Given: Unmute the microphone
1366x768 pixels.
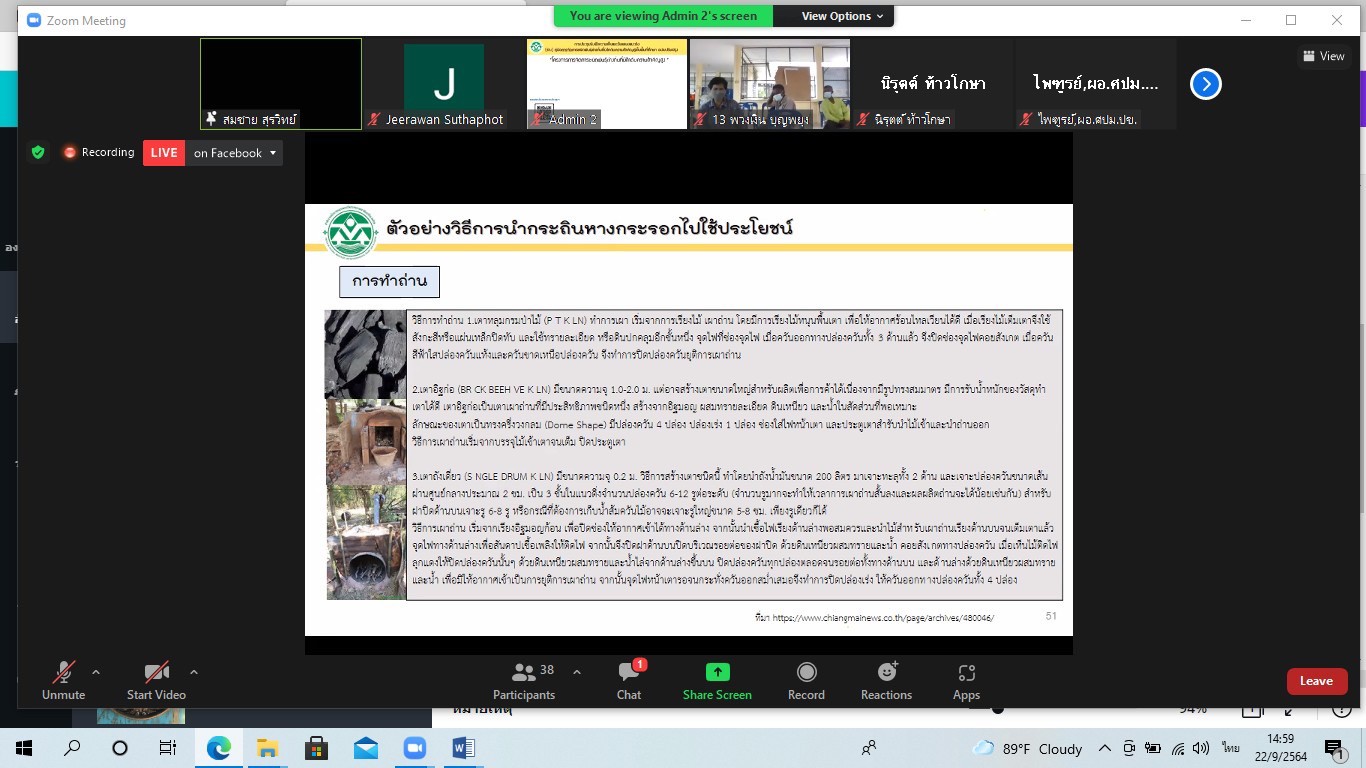Looking at the screenshot, I should (64, 680).
